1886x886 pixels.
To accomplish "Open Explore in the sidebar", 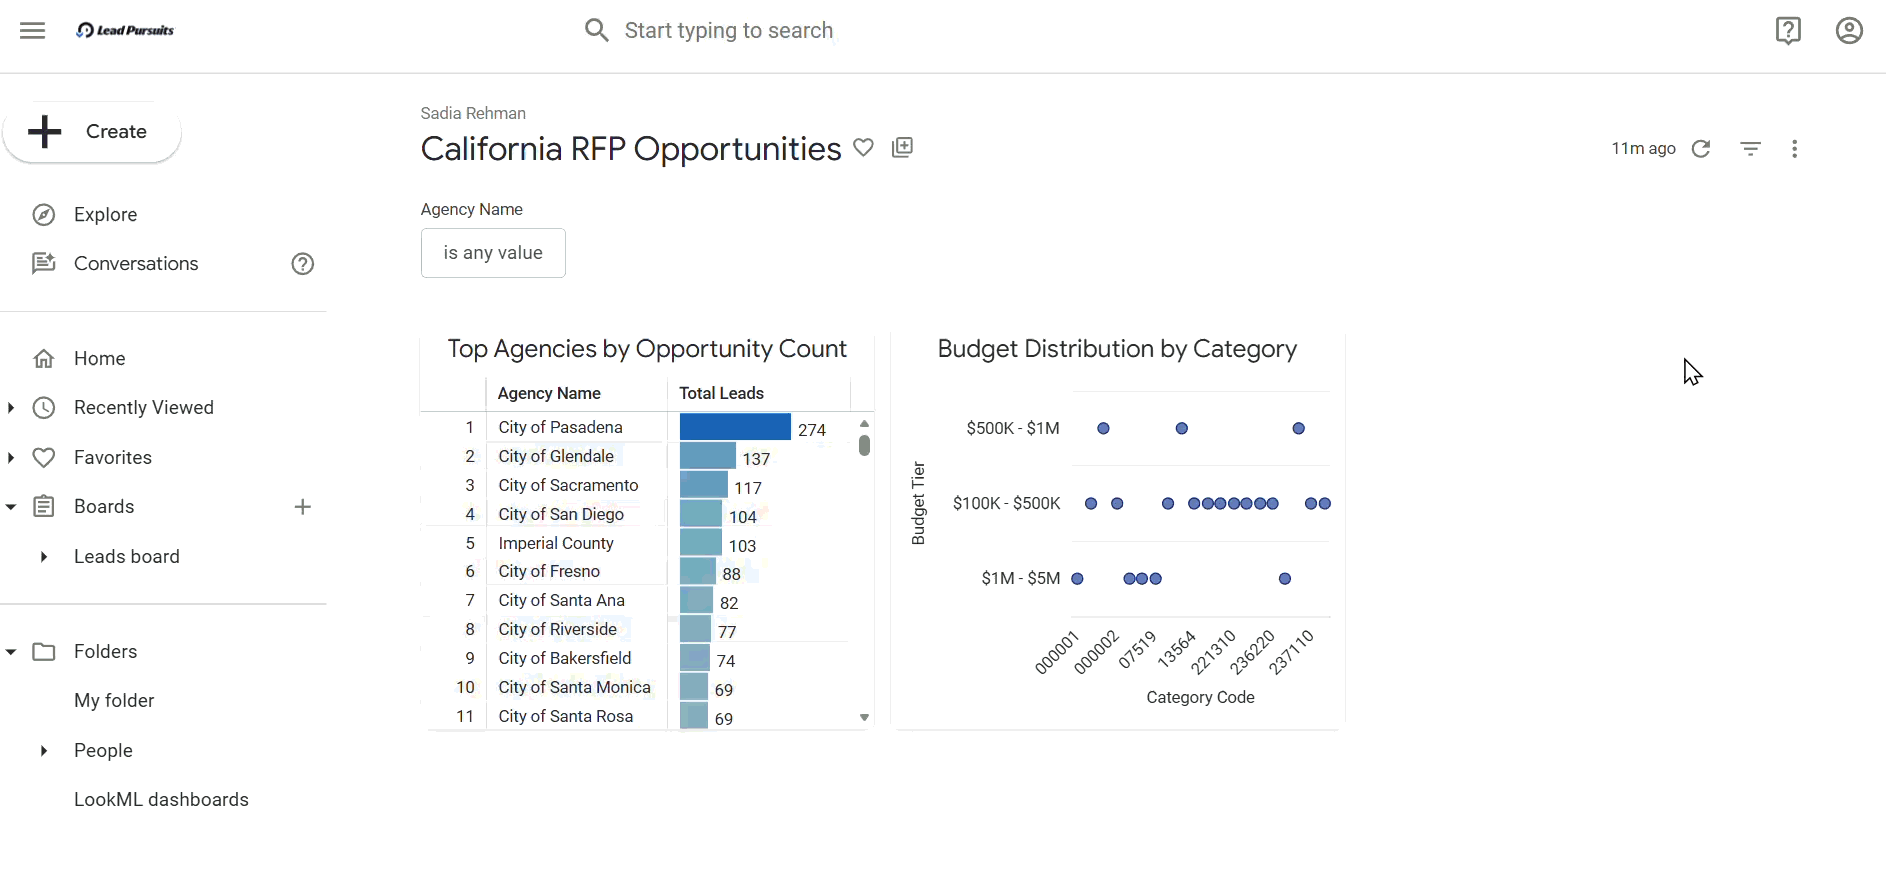I will tap(105, 215).
